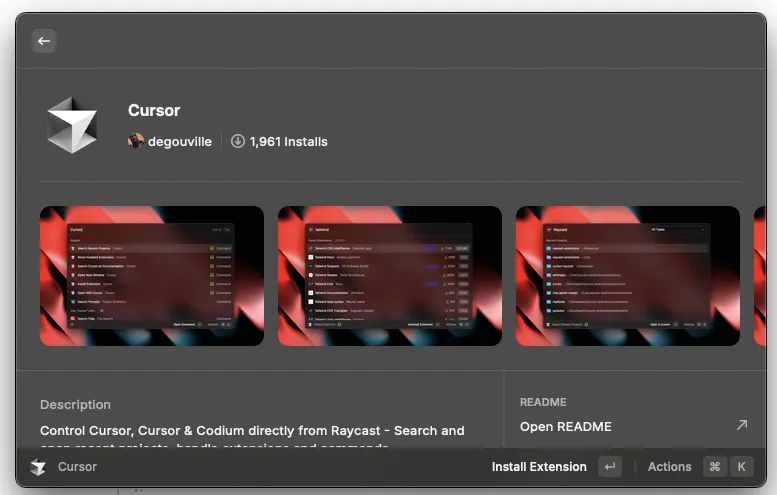Open the second screenshot showing tailwind extensions
The height and width of the screenshot is (495, 777).
(389, 276)
